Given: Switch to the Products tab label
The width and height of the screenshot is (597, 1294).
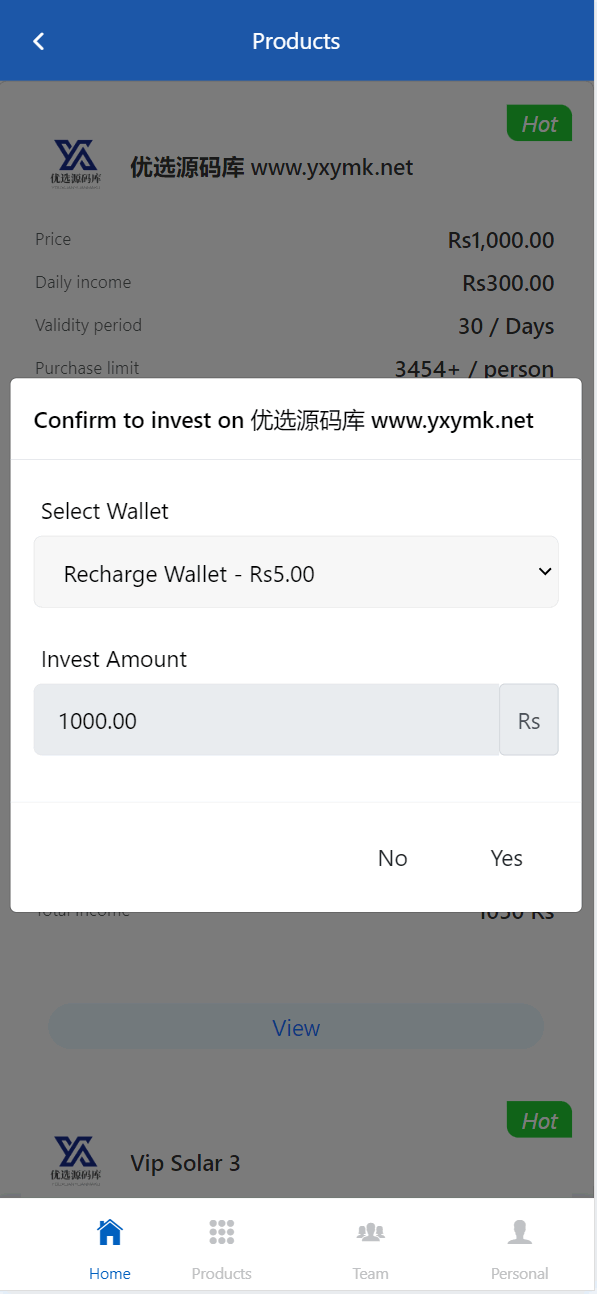Looking at the screenshot, I should (x=222, y=1273).
